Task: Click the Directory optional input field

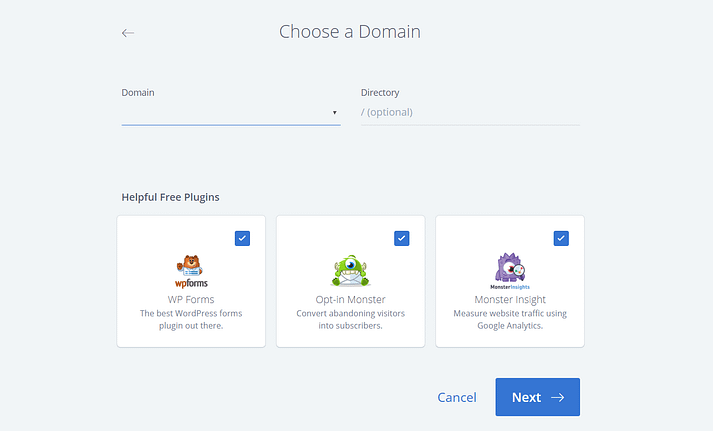Action: pos(470,112)
